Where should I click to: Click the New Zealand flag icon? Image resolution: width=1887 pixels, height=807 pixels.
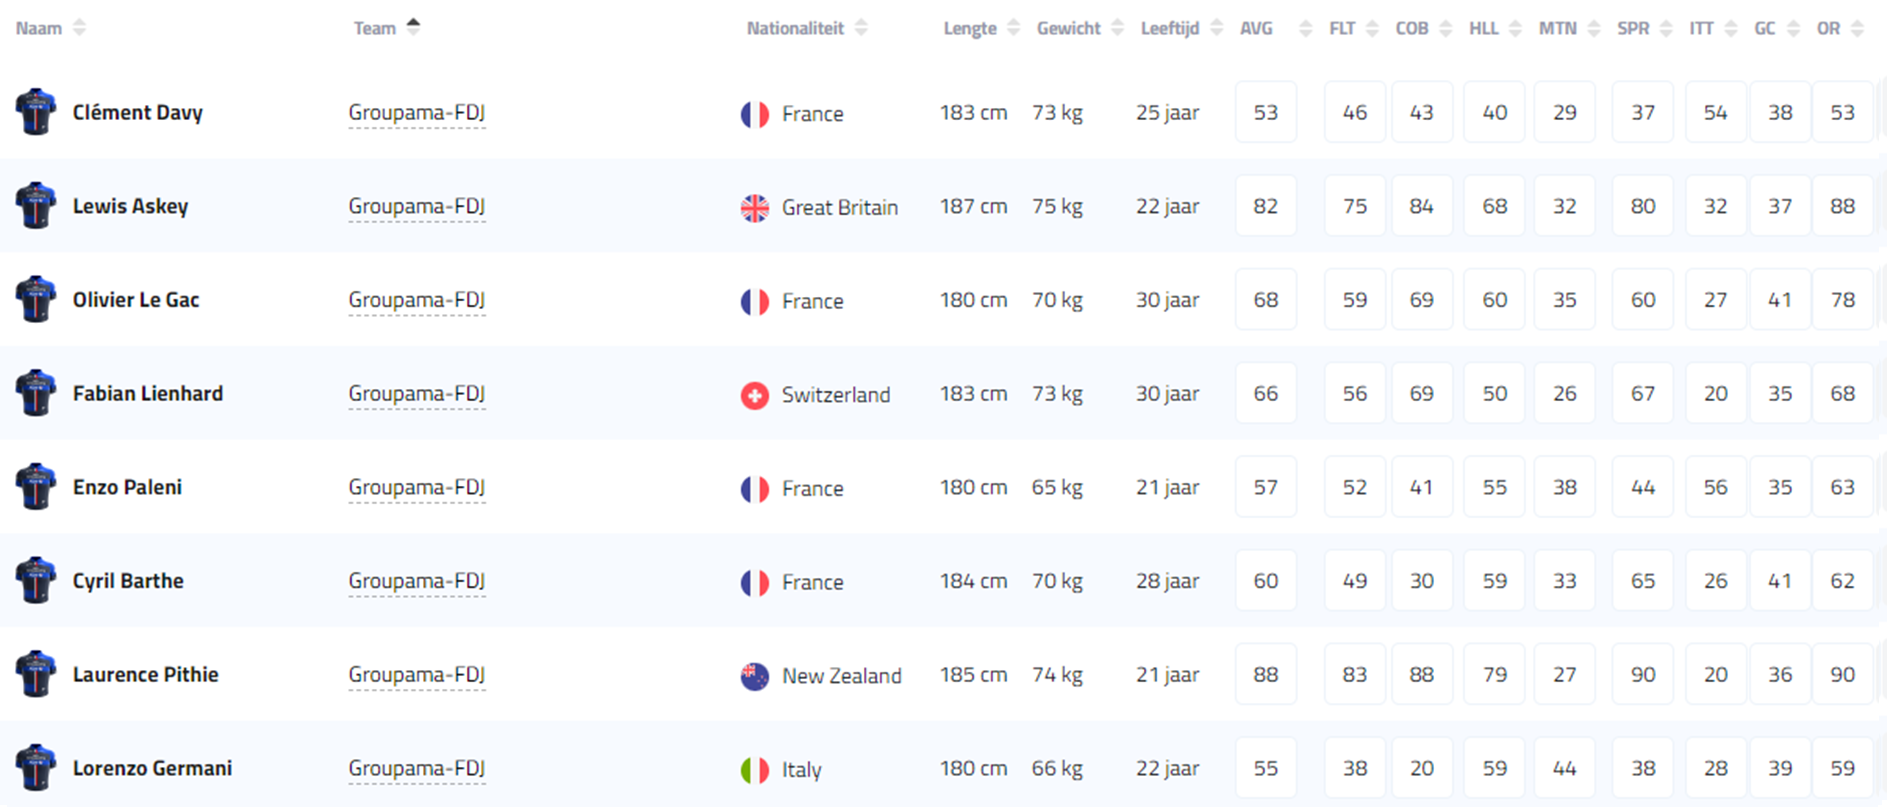pyautogui.click(x=755, y=676)
